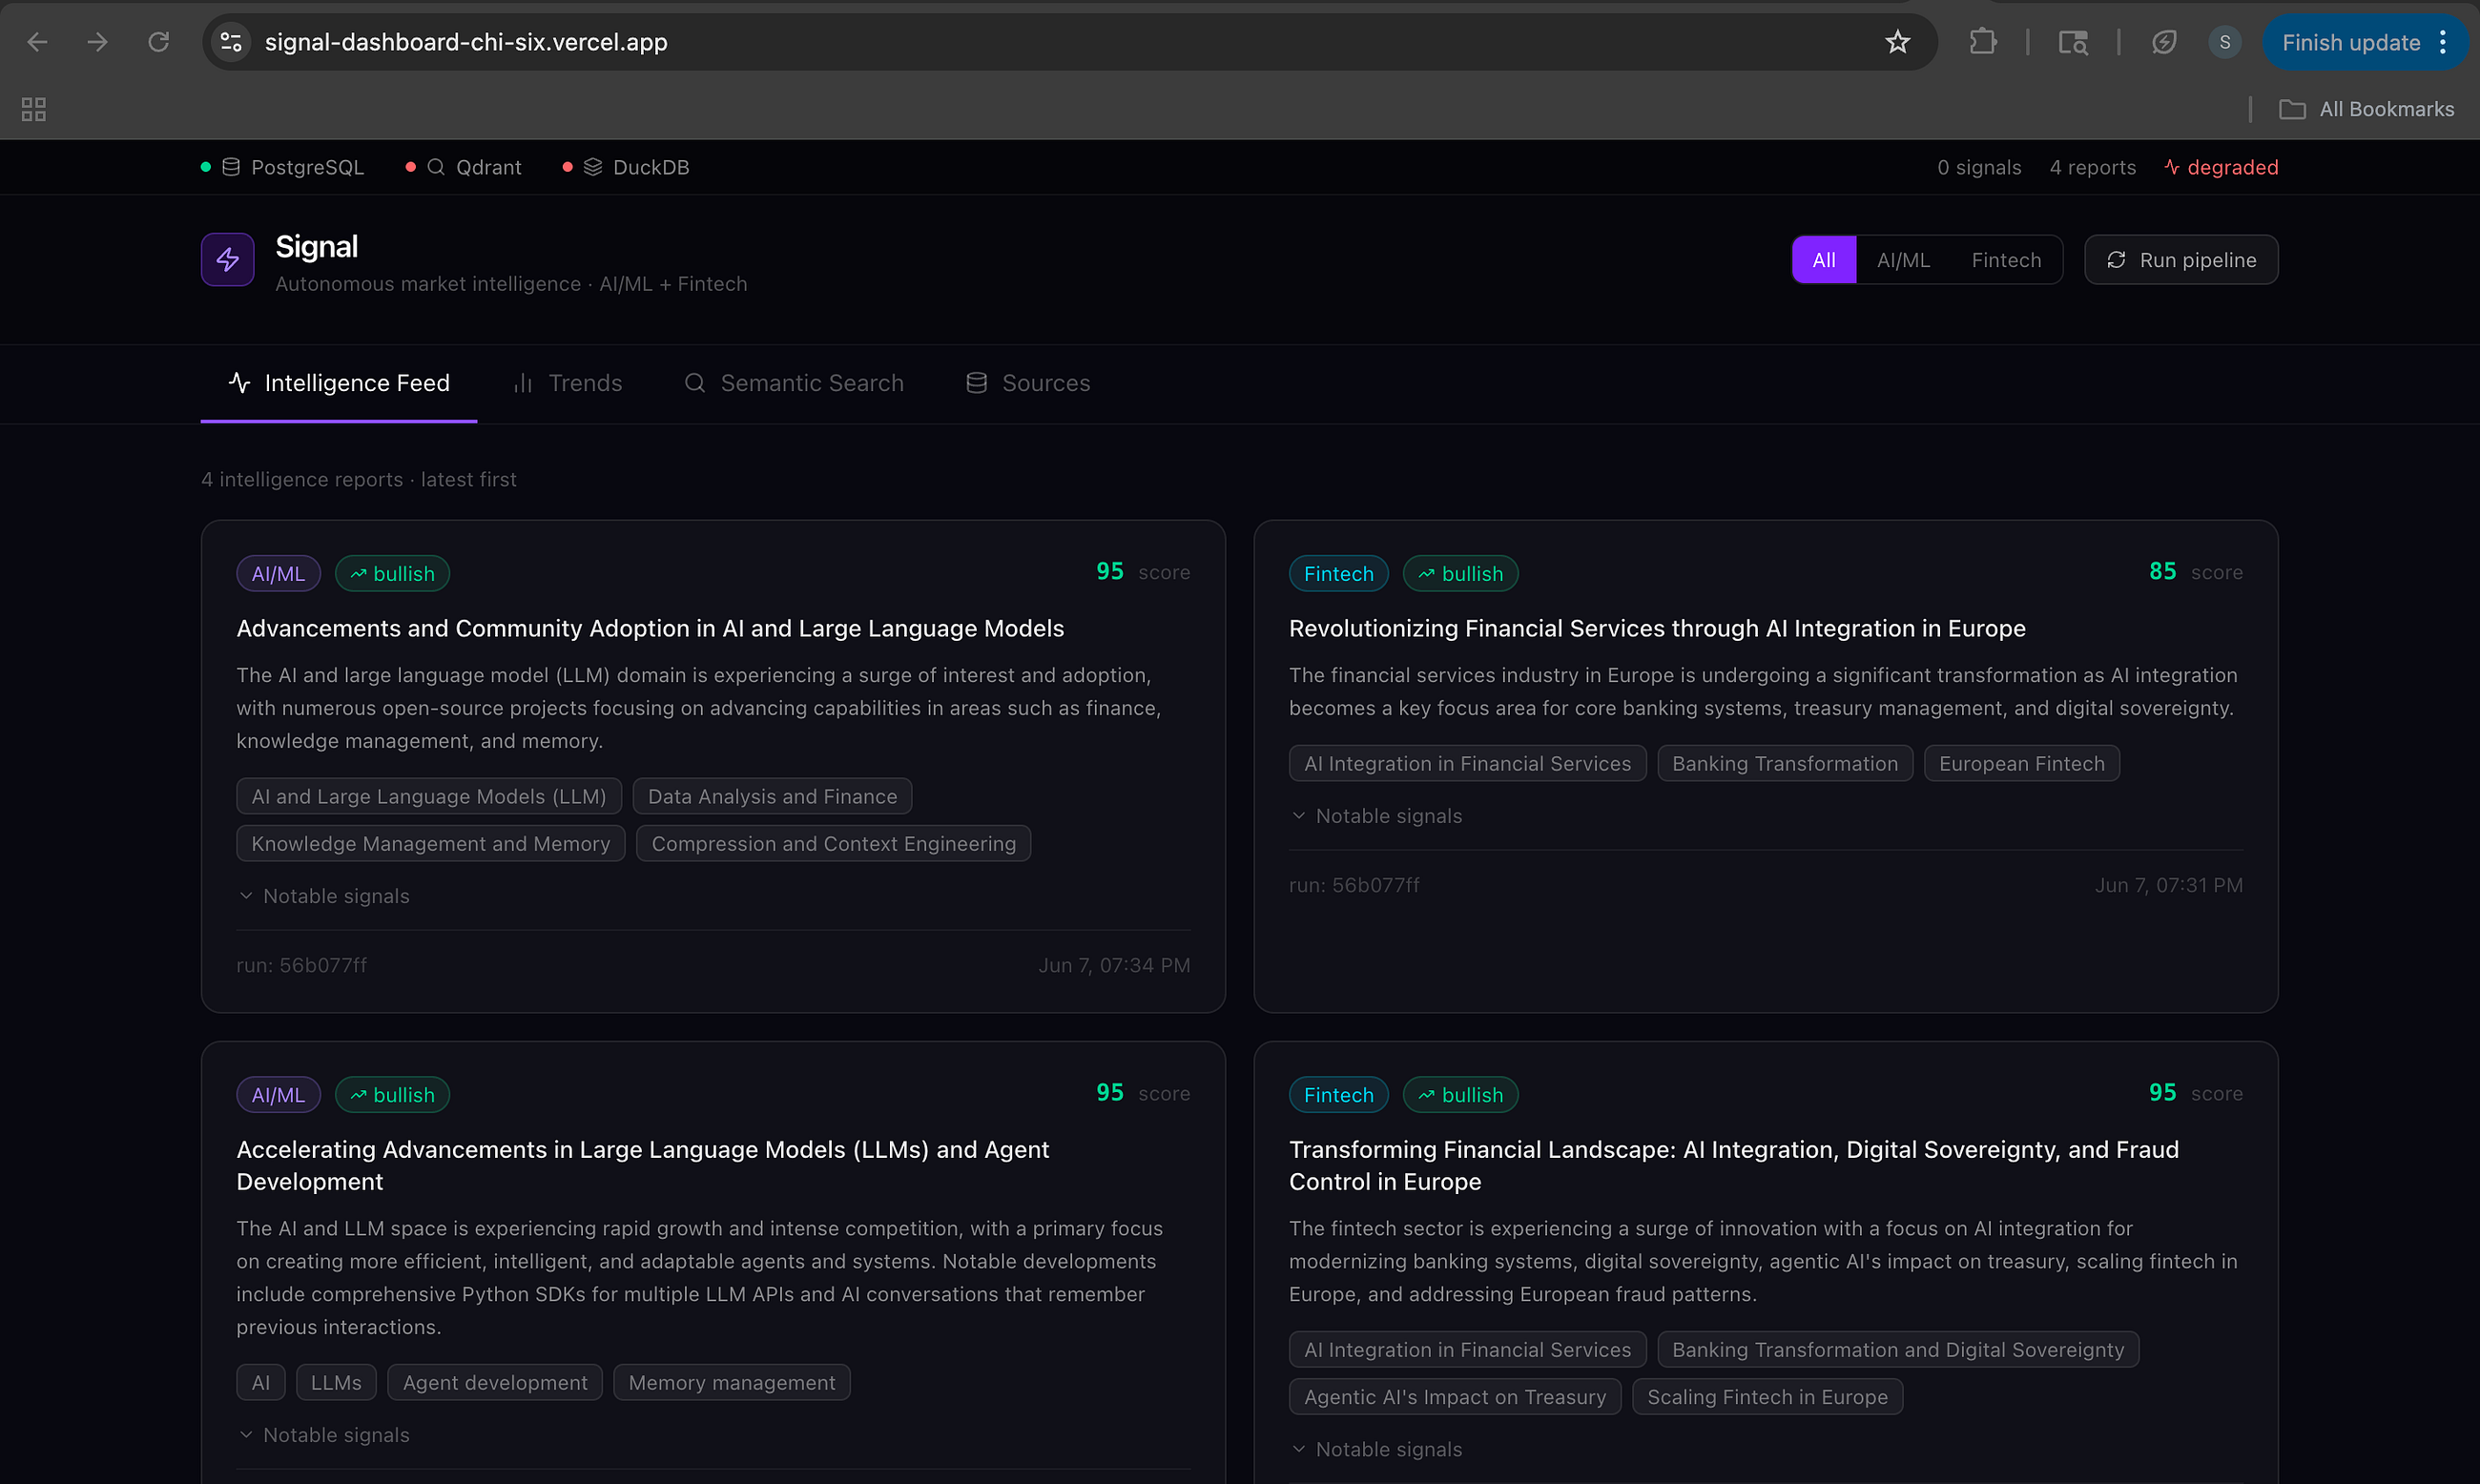This screenshot has height=1484, width=2480.
Task: Click the Jun 7, 07:34 PM timestamp
Action: pos(1114,965)
